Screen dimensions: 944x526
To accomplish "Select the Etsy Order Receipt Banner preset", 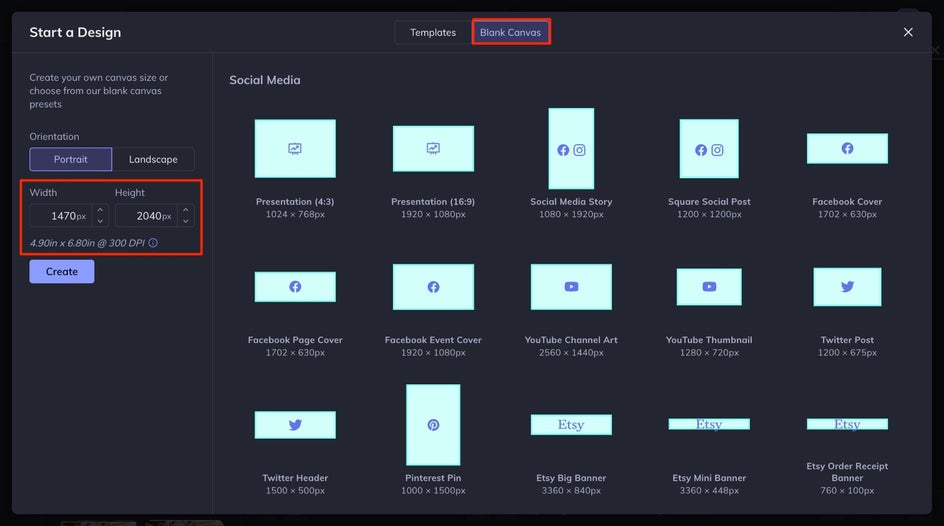I will coord(847,424).
